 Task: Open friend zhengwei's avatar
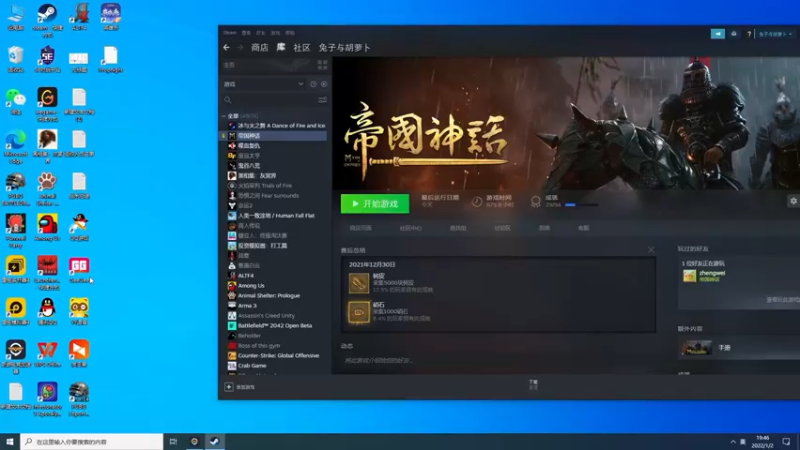689,276
